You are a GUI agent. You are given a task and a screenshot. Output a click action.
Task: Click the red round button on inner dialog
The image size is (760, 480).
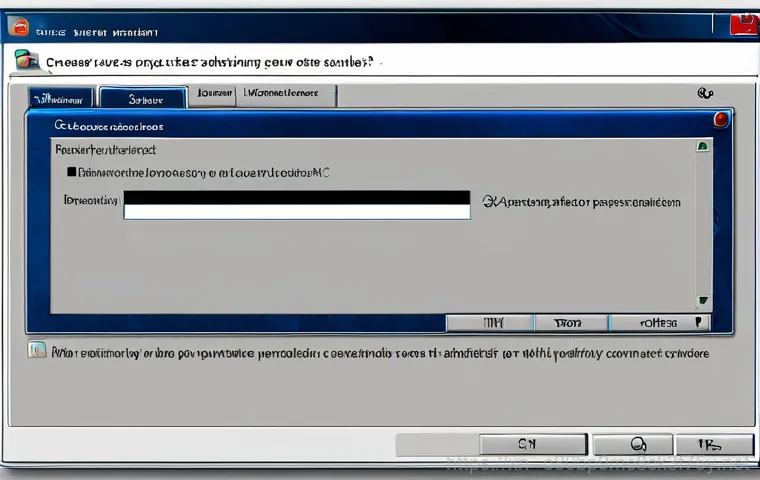point(721,121)
